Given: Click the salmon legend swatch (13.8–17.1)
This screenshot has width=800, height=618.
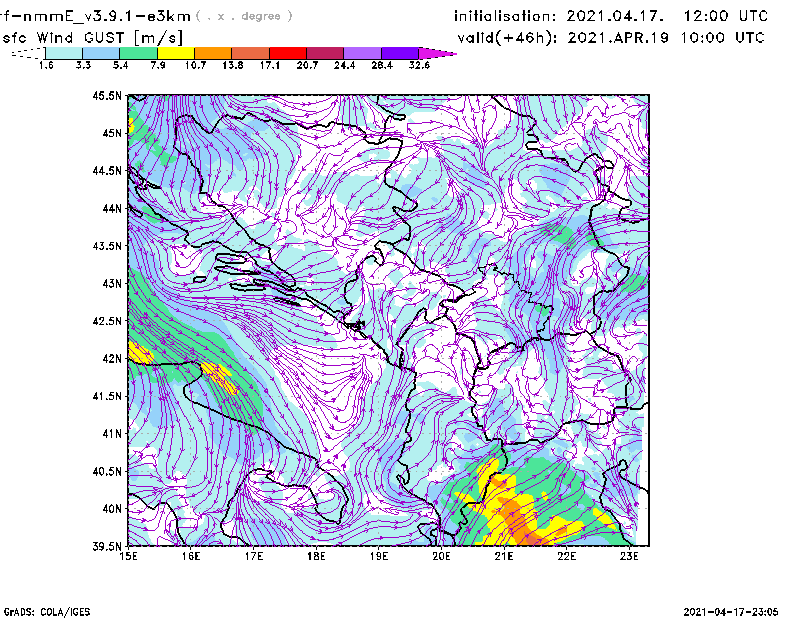Looking at the screenshot, I should [251, 53].
